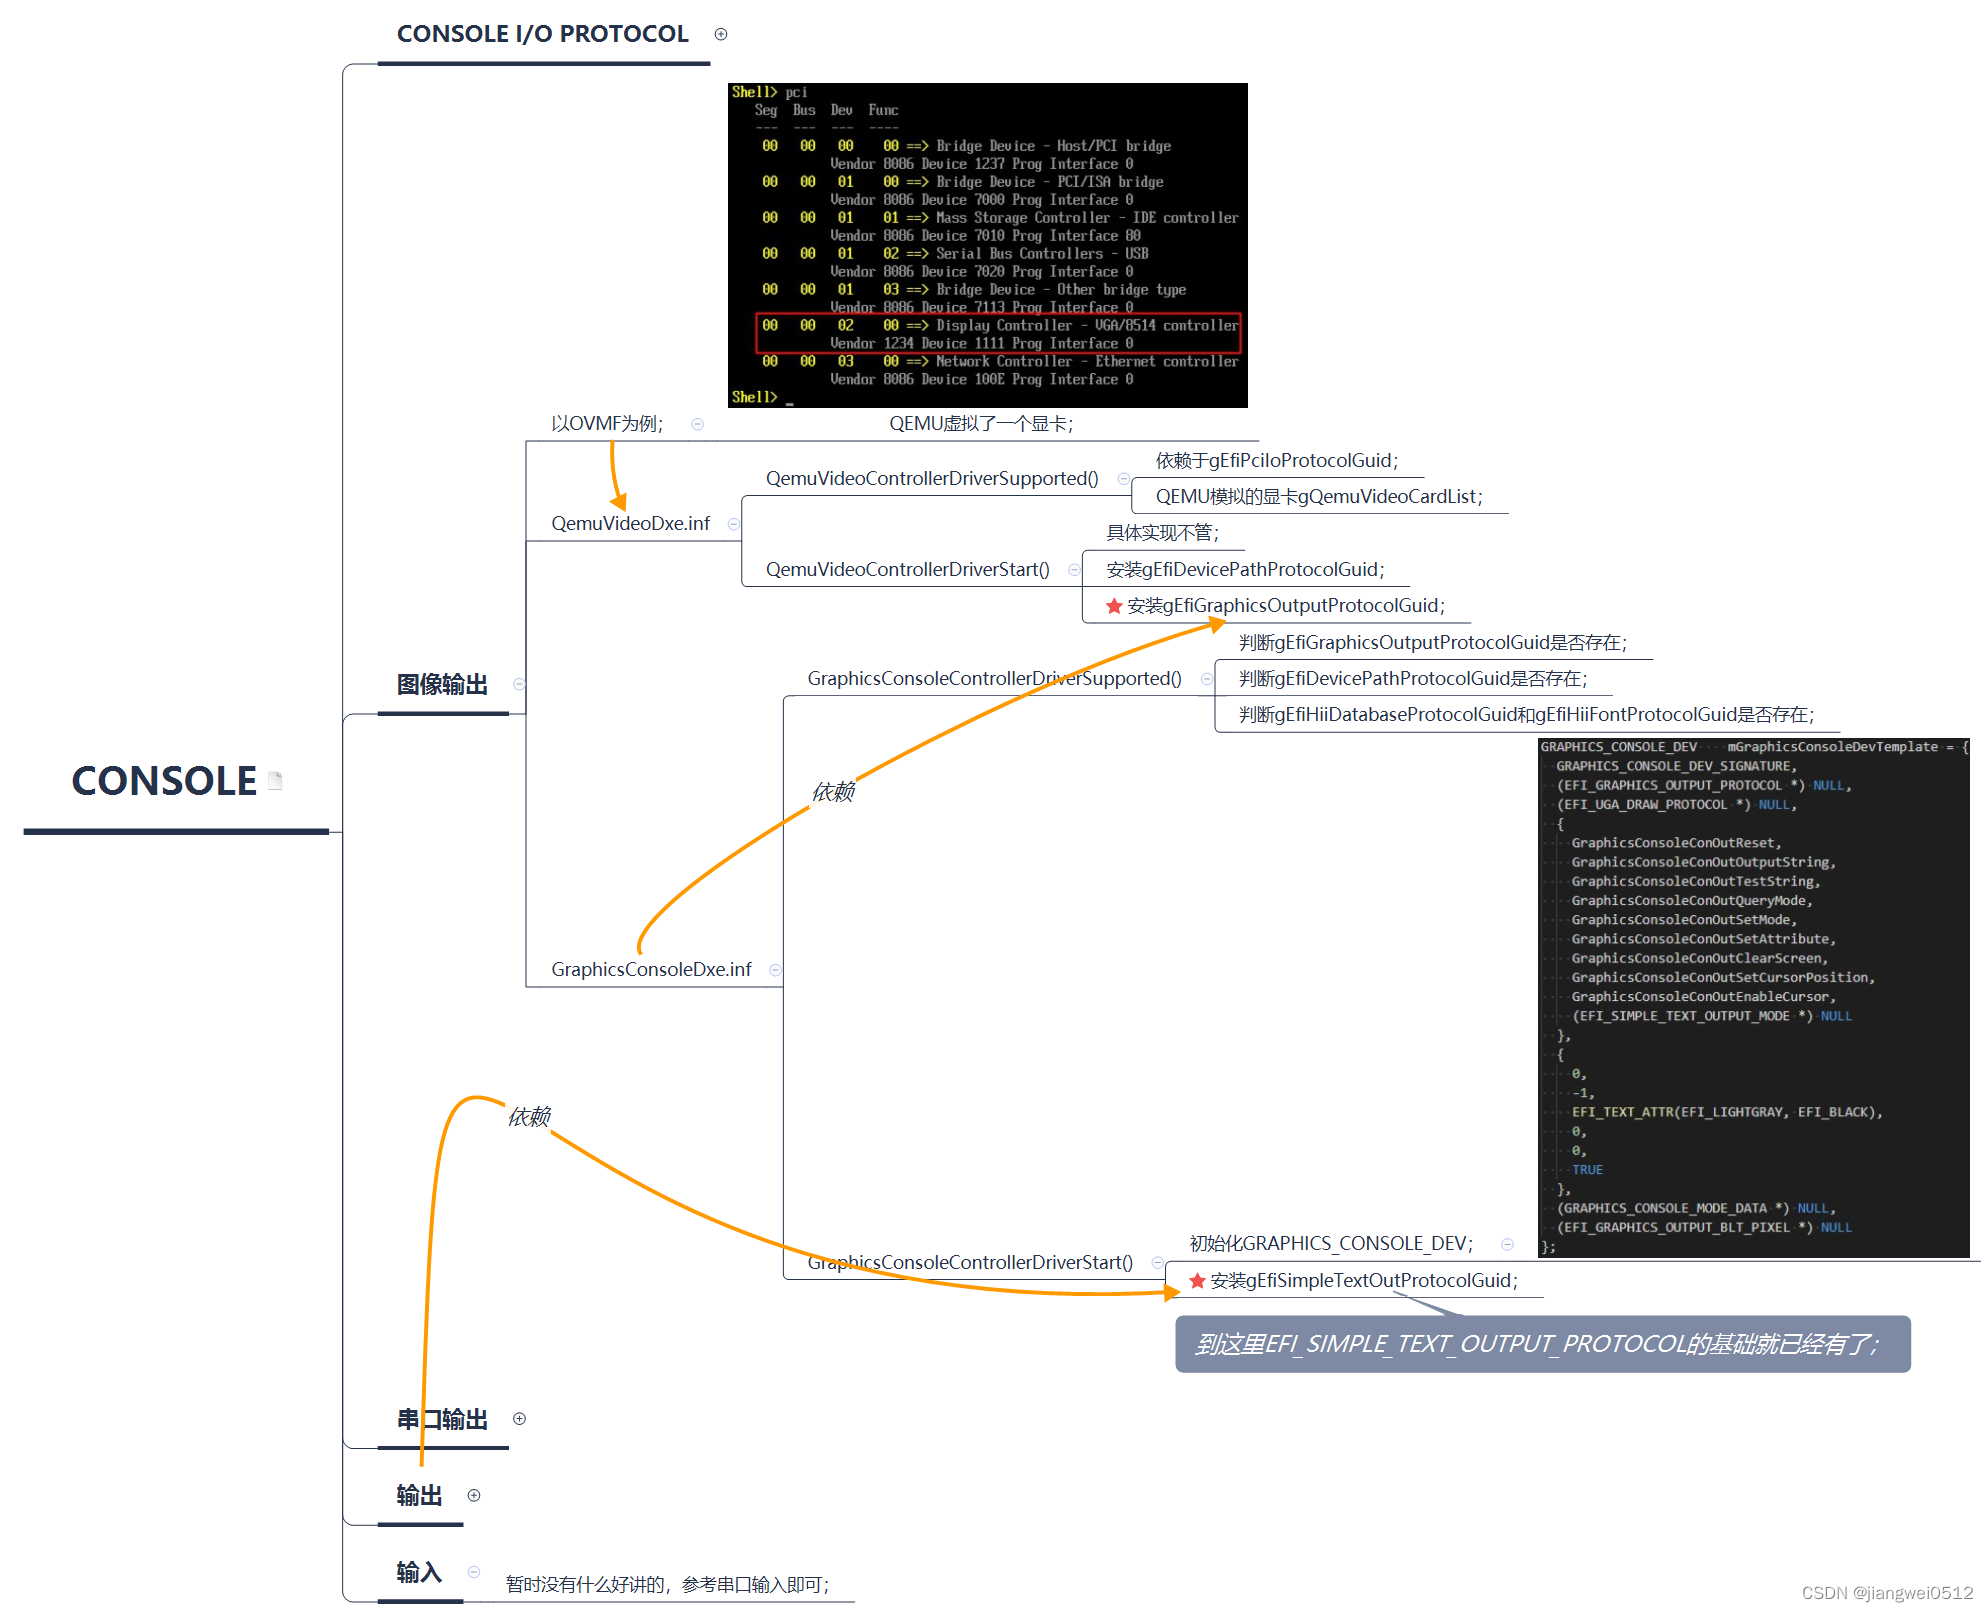Select the EFI_SIMPLE_TEXT_OUTPUT_PROTOCOL callout note
The height and width of the screenshot is (1612, 1988).
click(x=1543, y=1344)
